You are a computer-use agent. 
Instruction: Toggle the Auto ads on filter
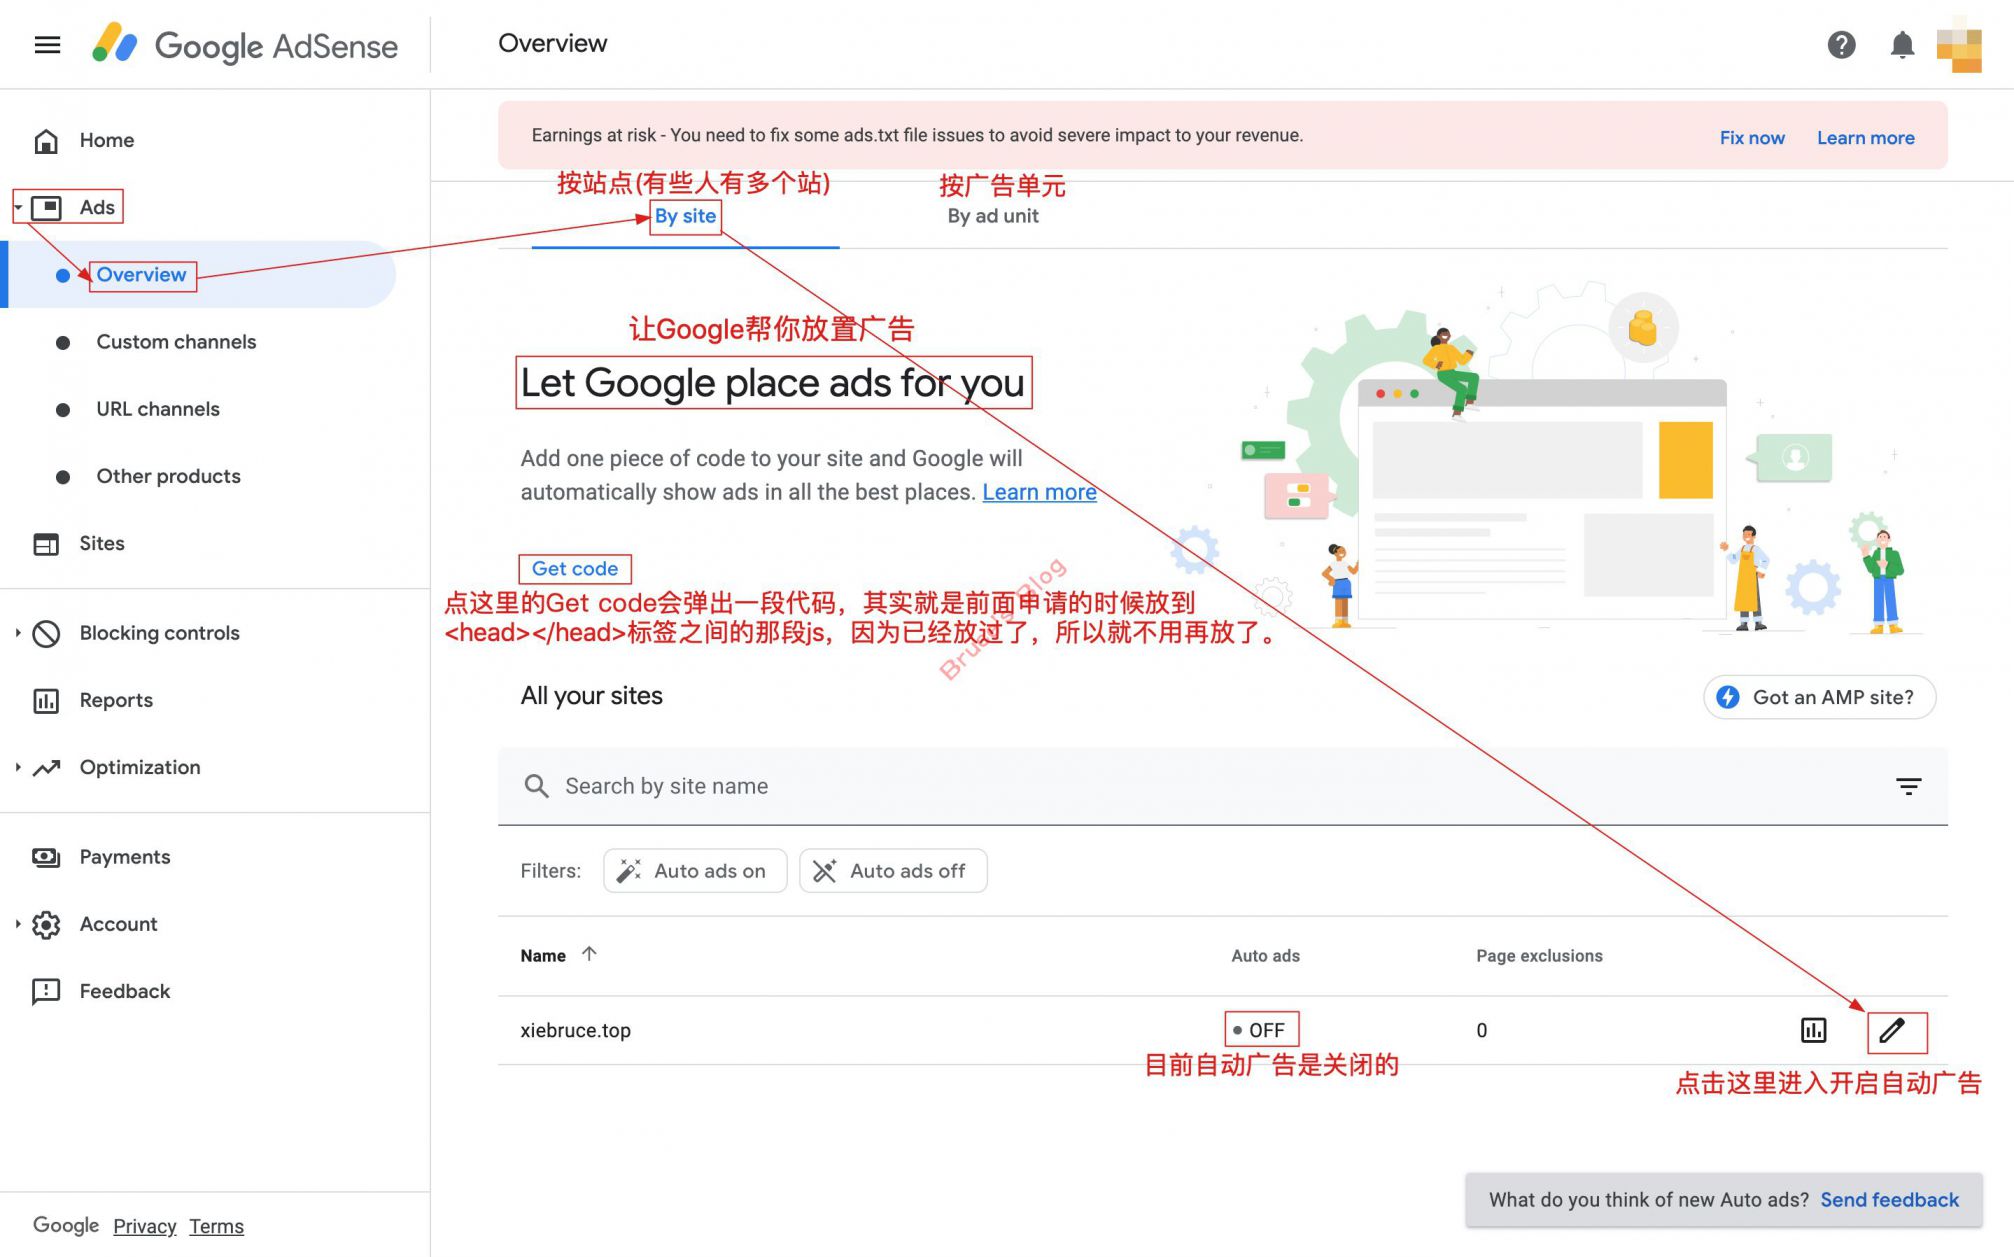(695, 871)
